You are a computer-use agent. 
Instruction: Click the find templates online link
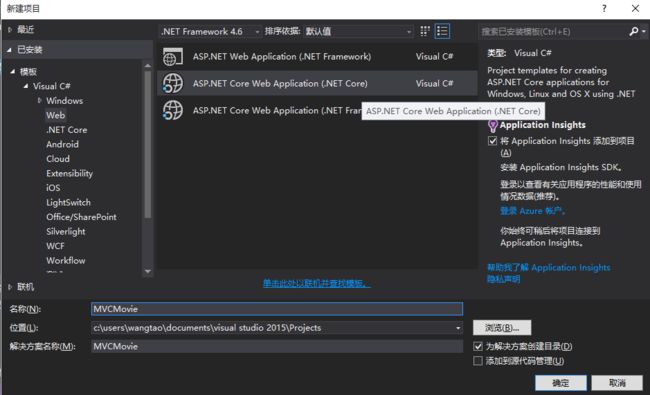[x=317, y=283]
